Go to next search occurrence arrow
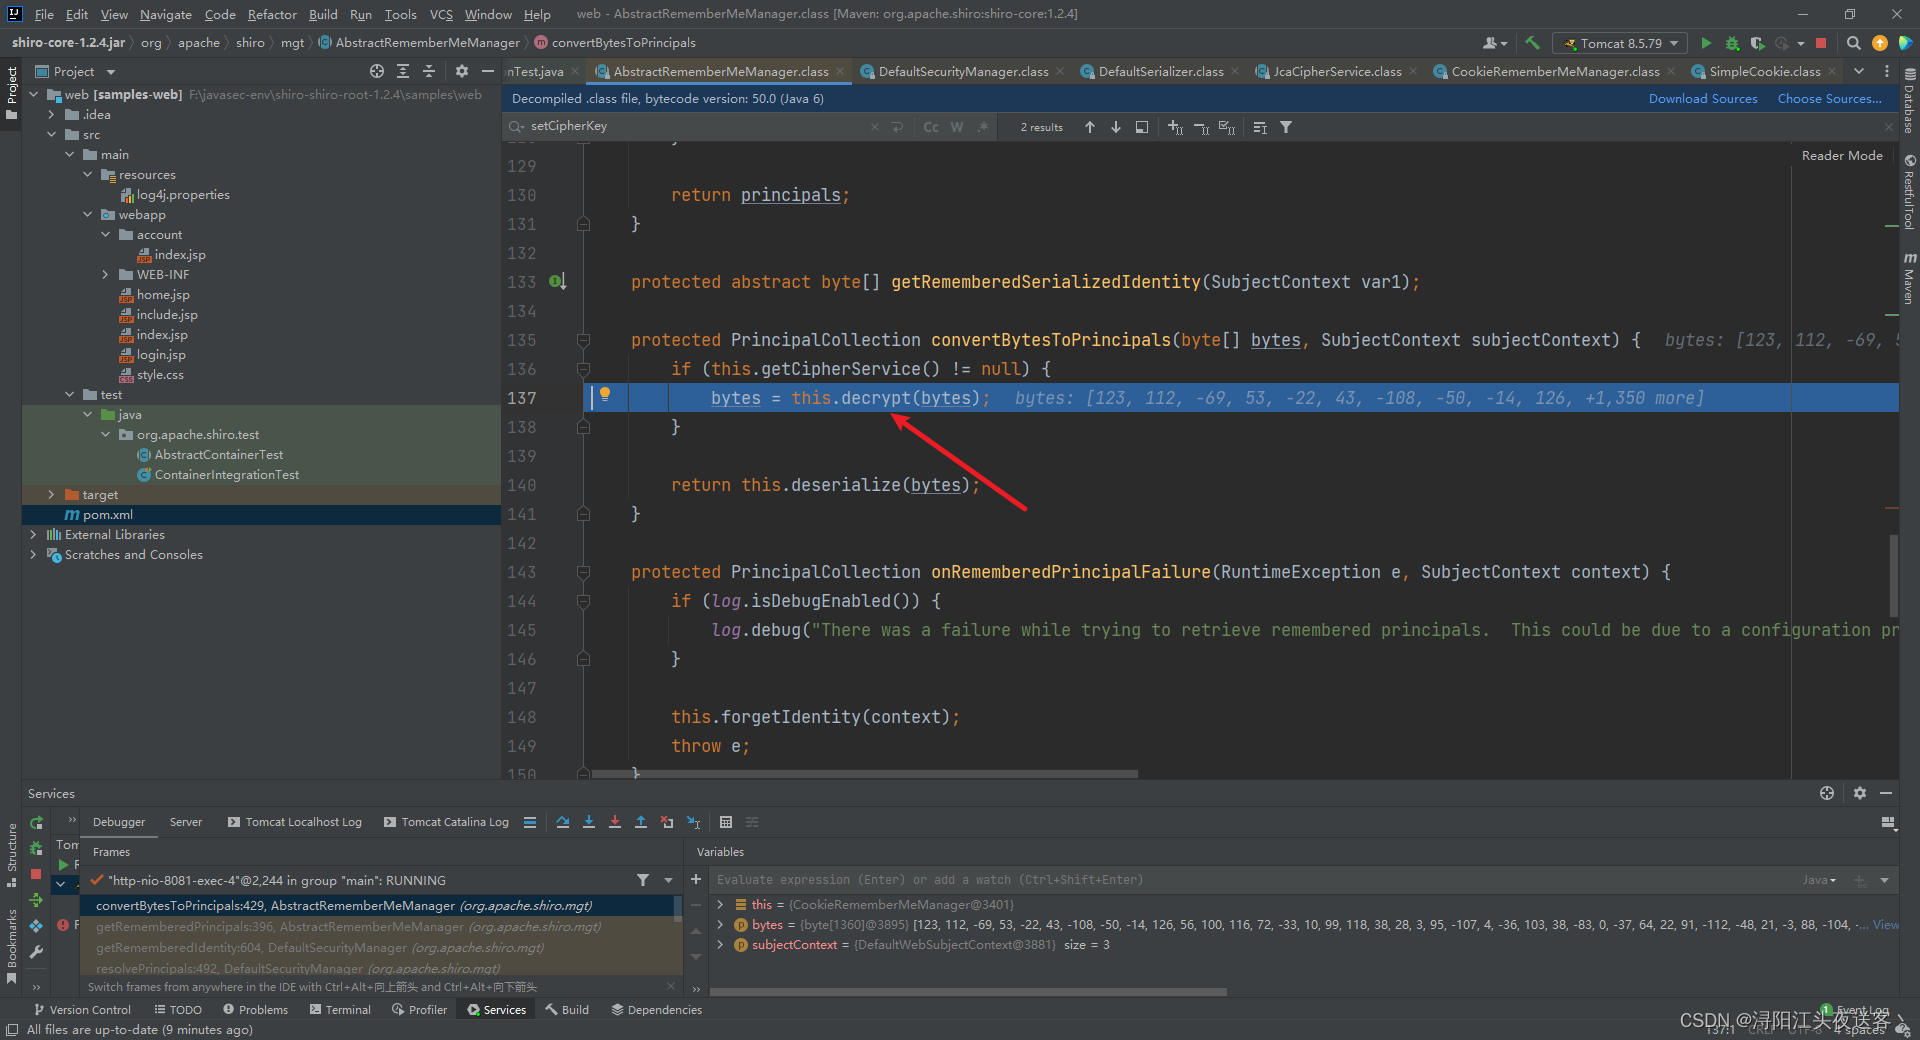The image size is (1920, 1040). coord(1116,127)
